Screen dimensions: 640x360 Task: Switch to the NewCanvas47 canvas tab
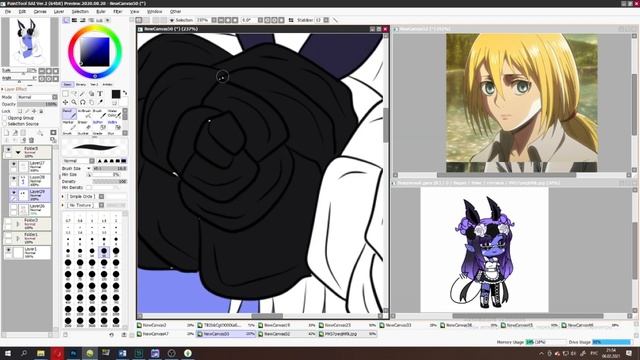pos(166,334)
